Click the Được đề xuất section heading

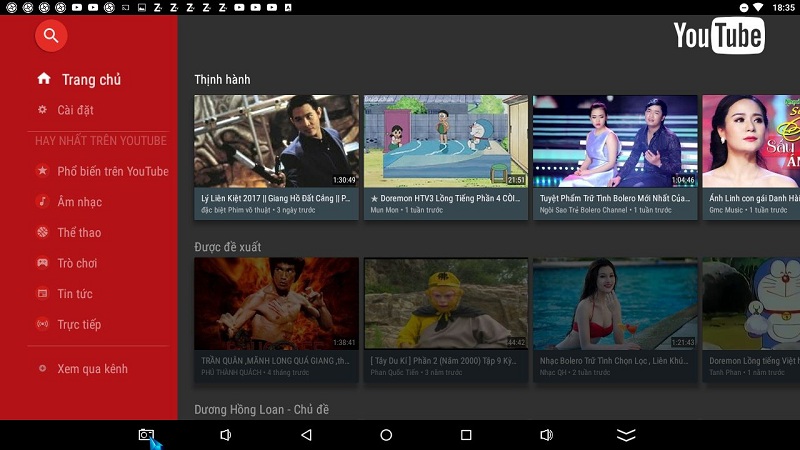coord(228,247)
